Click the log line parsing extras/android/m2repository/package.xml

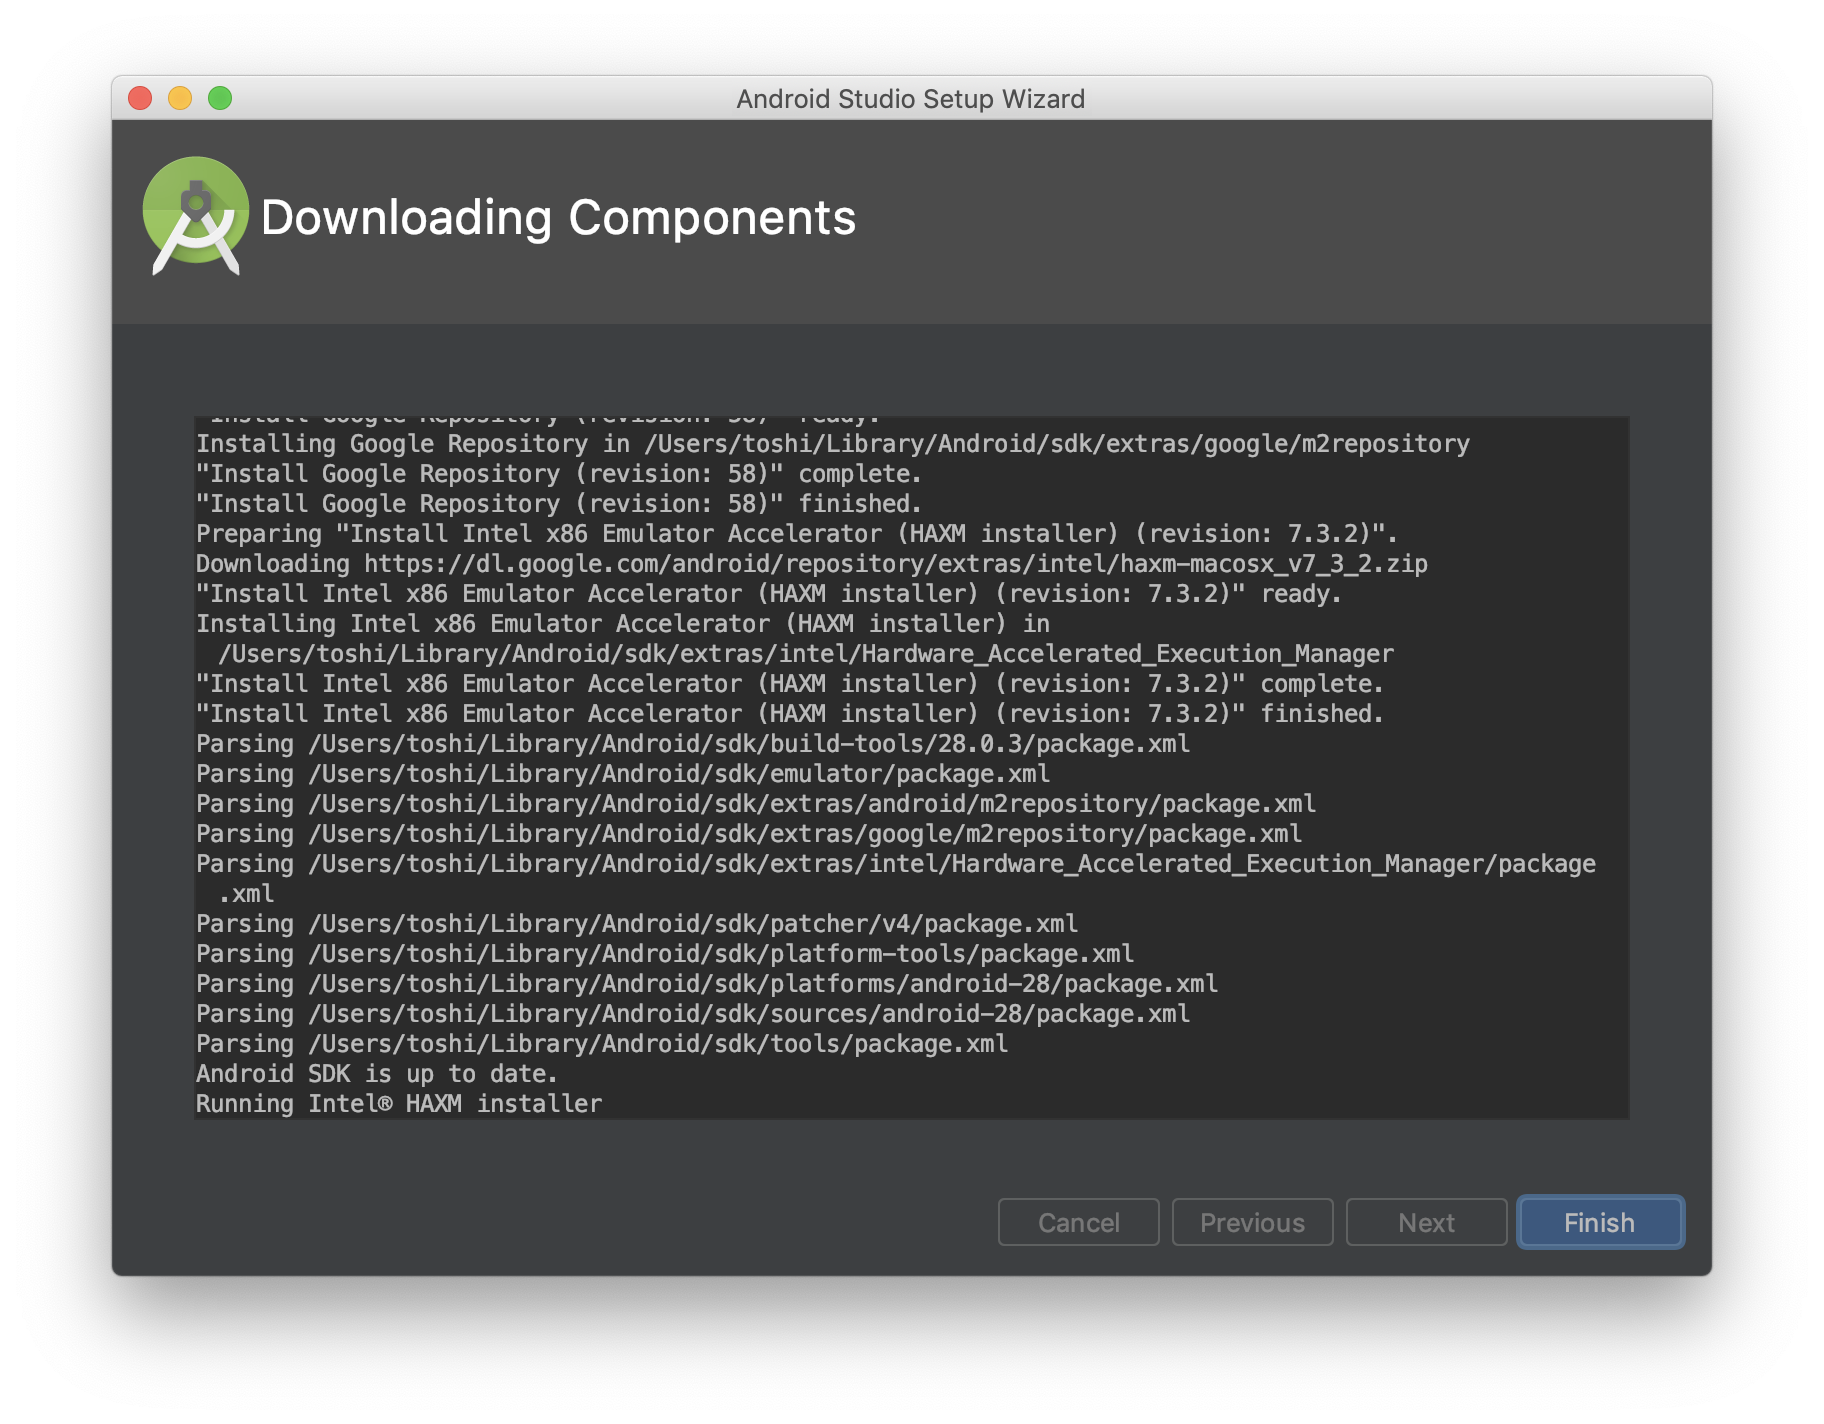[x=756, y=804]
